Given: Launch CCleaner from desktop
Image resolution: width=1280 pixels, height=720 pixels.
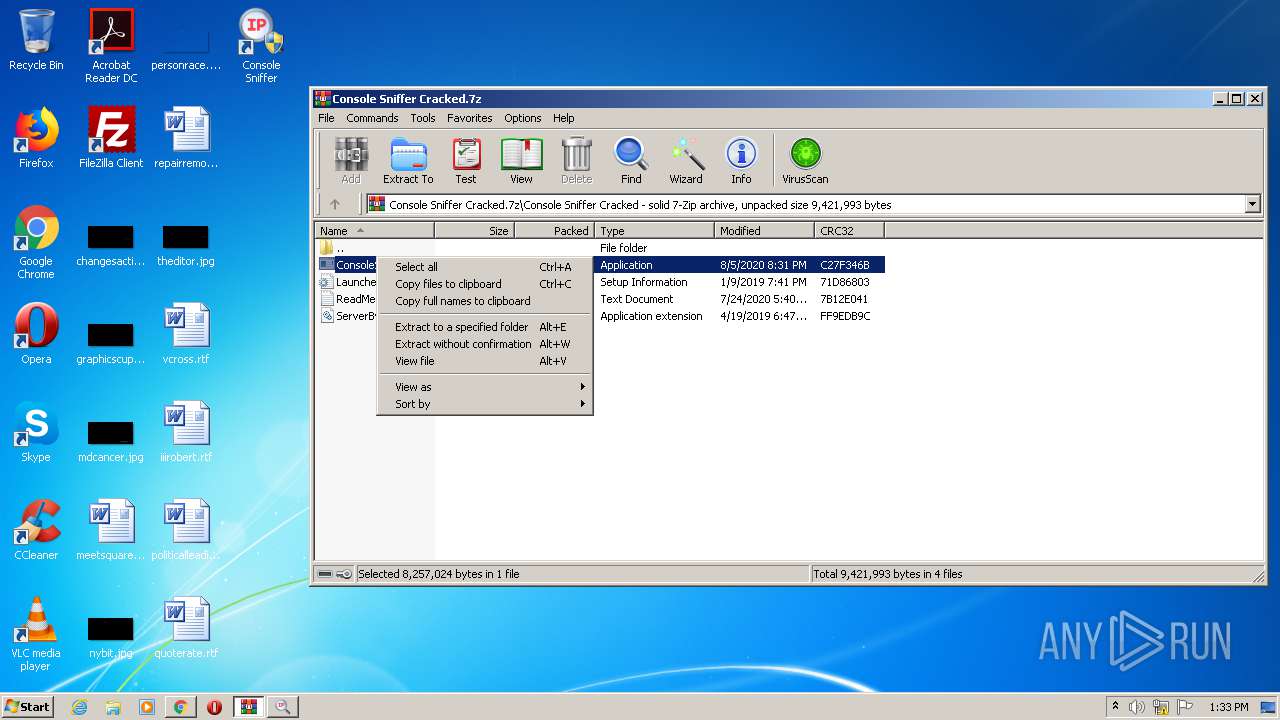Looking at the screenshot, I should point(36,530).
